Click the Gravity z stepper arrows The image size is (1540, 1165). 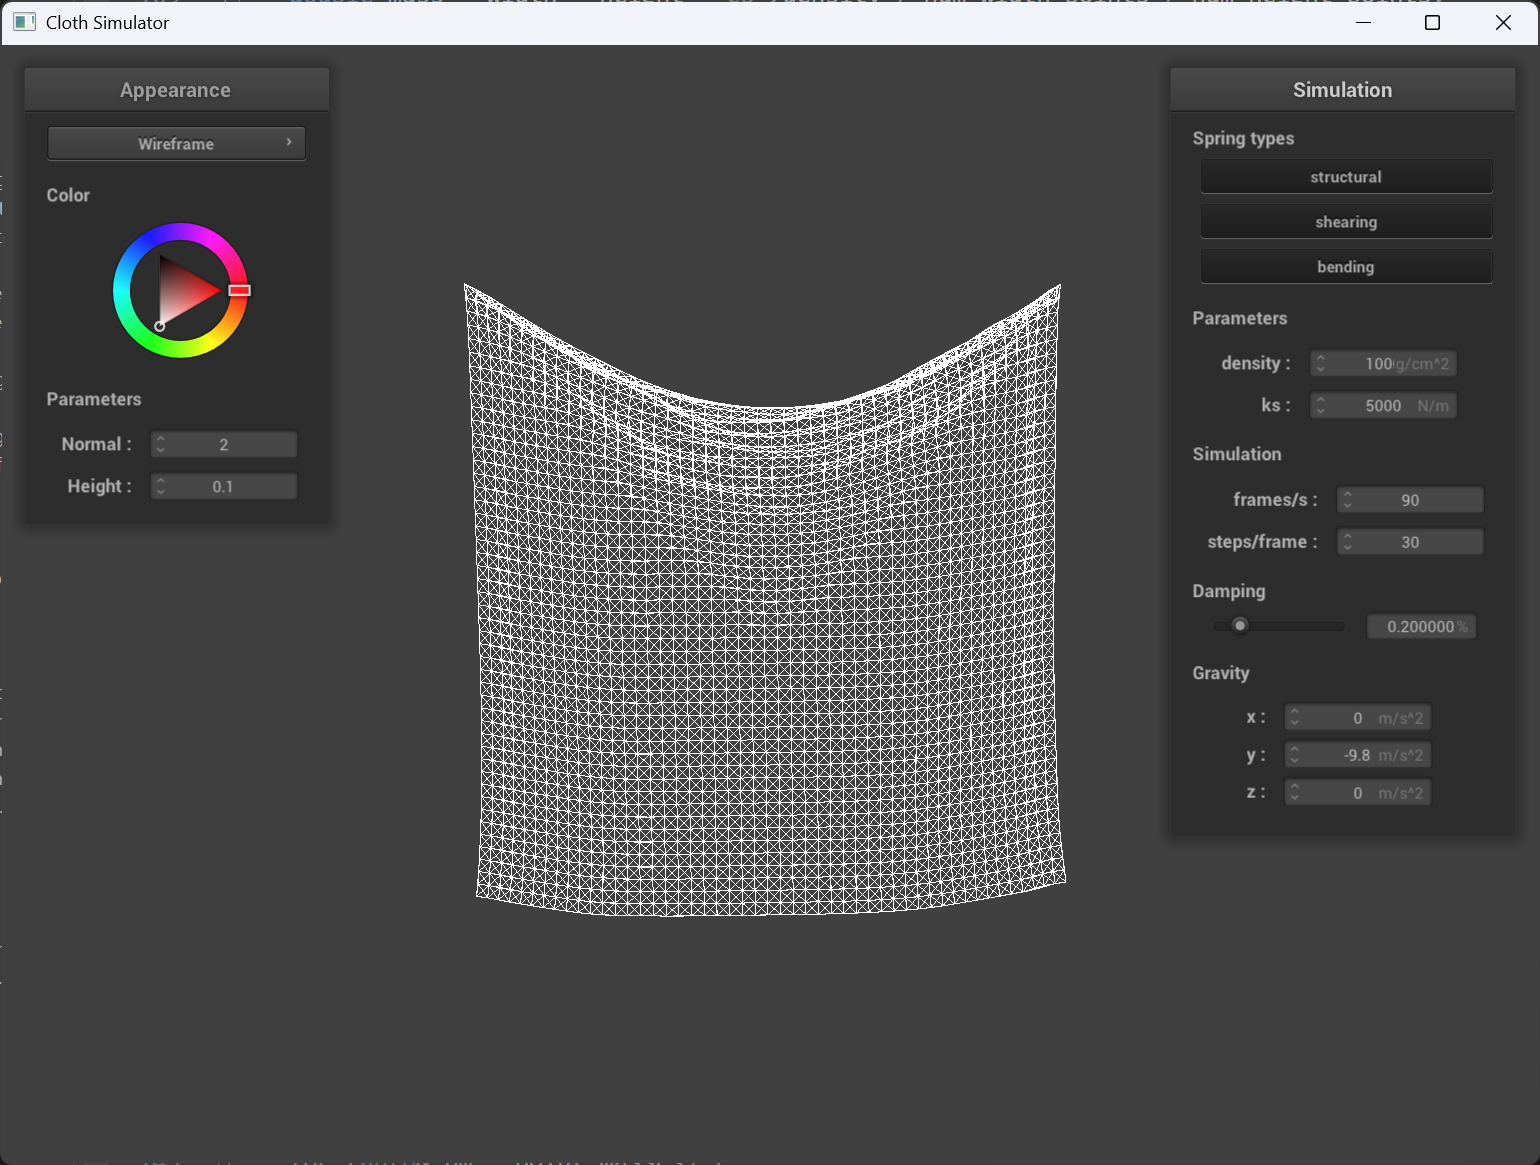[x=1295, y=793]
